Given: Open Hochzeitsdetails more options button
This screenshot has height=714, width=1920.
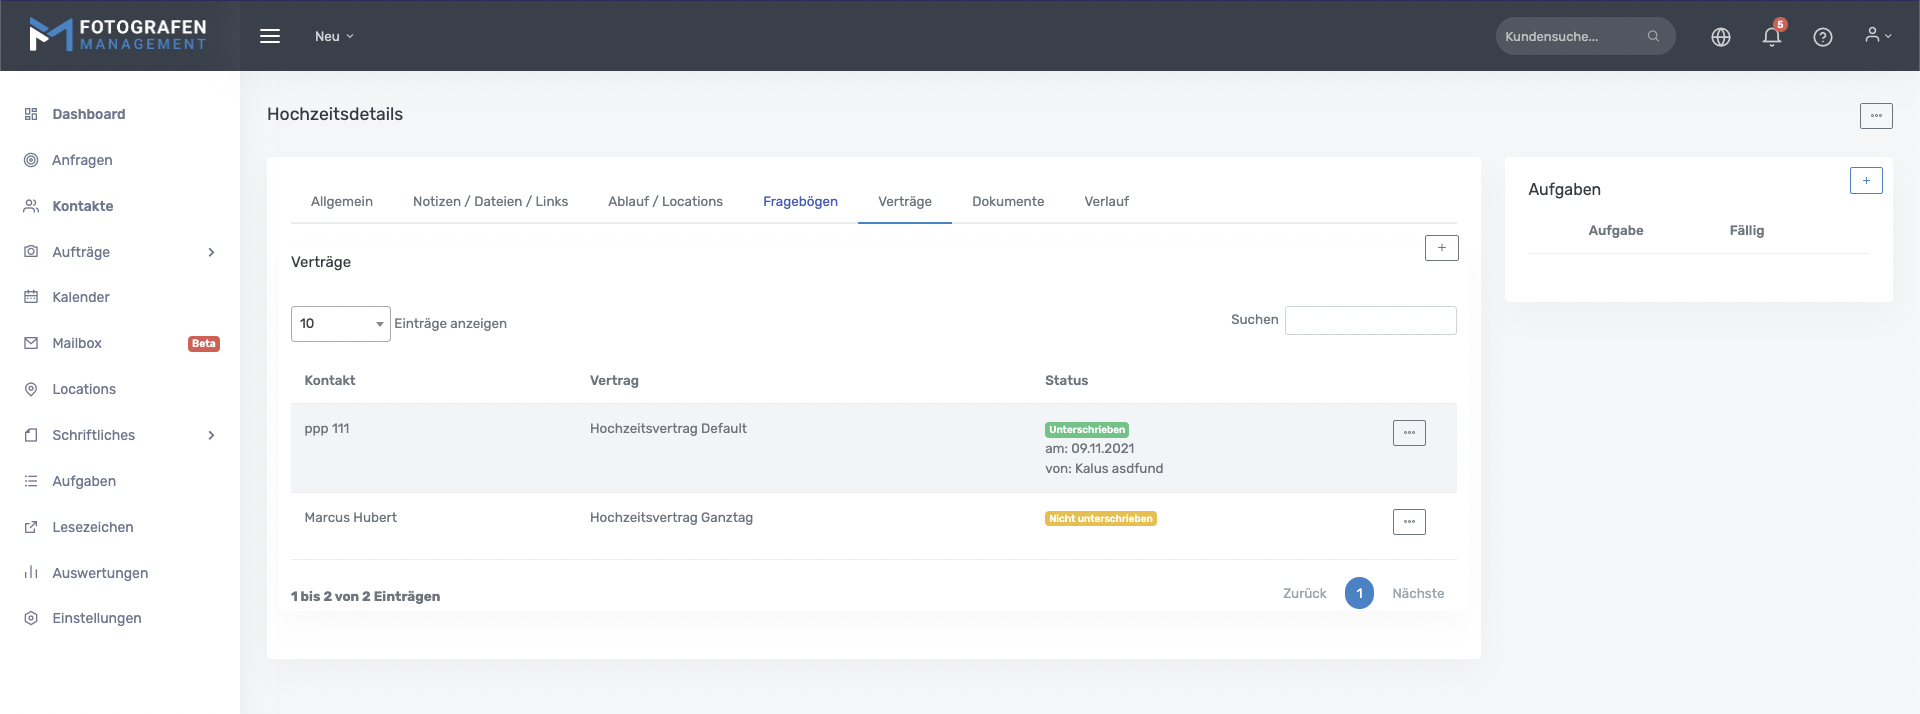Looking at the screenshot, I should pyautogui.click(x=1875, y=116).
